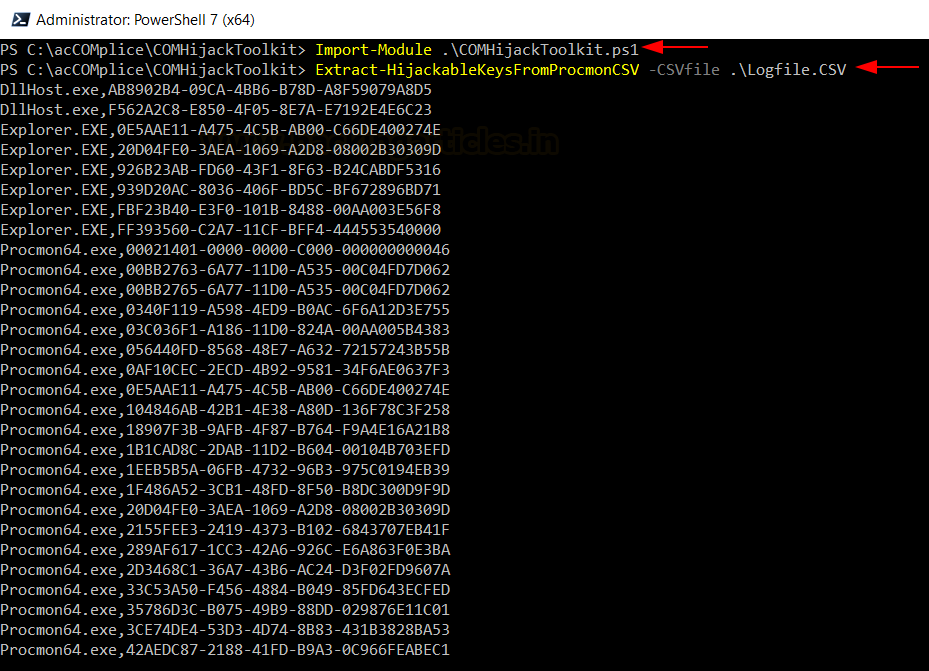Select the line Explorer.EXE,926B23AB-FD60-43F1-8F63-B24CABDF5316
This screenshot has height=671, width=929.
click(x=220, y=170)
